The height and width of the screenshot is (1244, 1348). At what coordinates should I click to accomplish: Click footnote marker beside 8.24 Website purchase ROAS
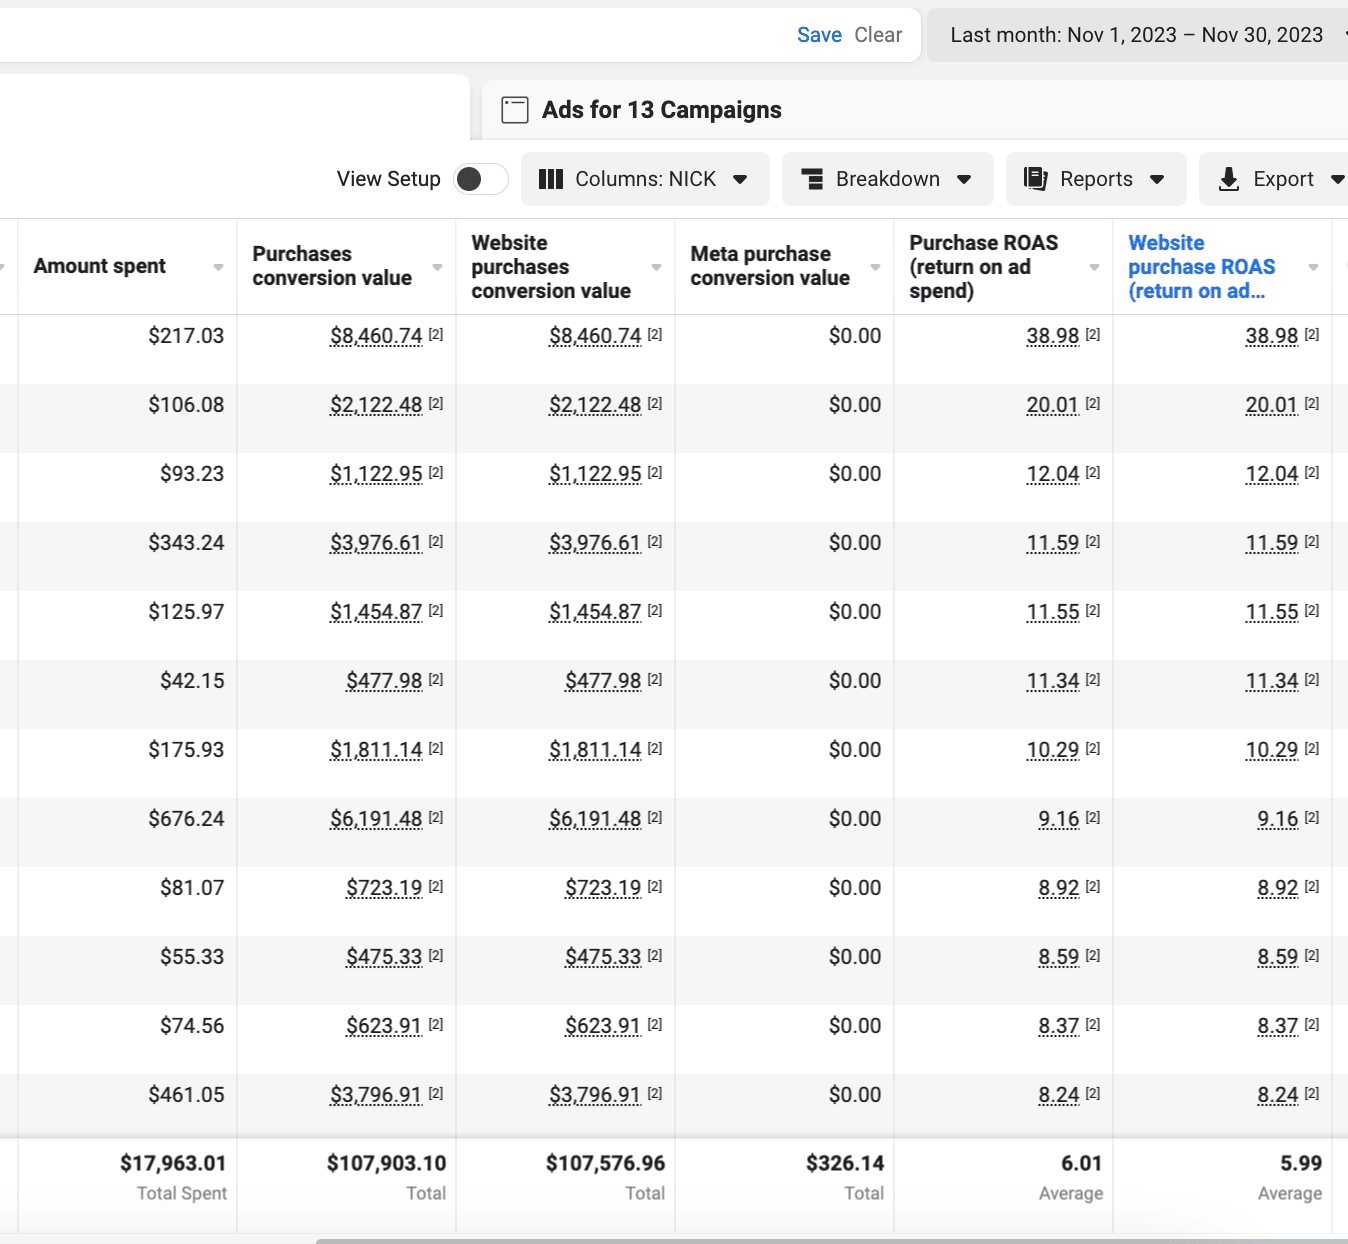click(x=1312, y=1094)
